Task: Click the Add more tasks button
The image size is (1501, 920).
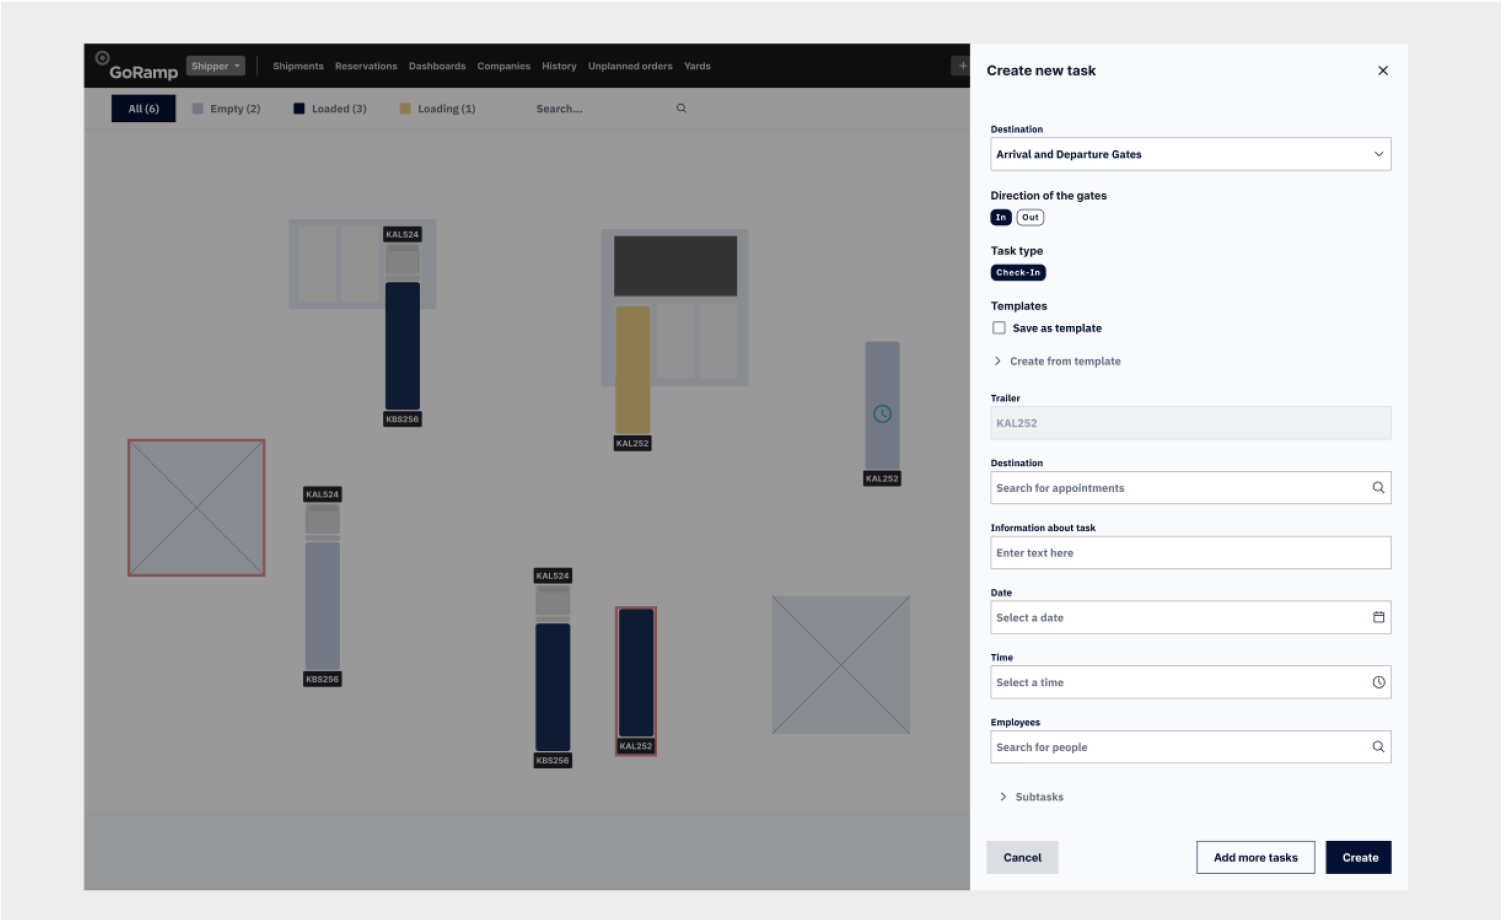Action: pos(1255,857)
